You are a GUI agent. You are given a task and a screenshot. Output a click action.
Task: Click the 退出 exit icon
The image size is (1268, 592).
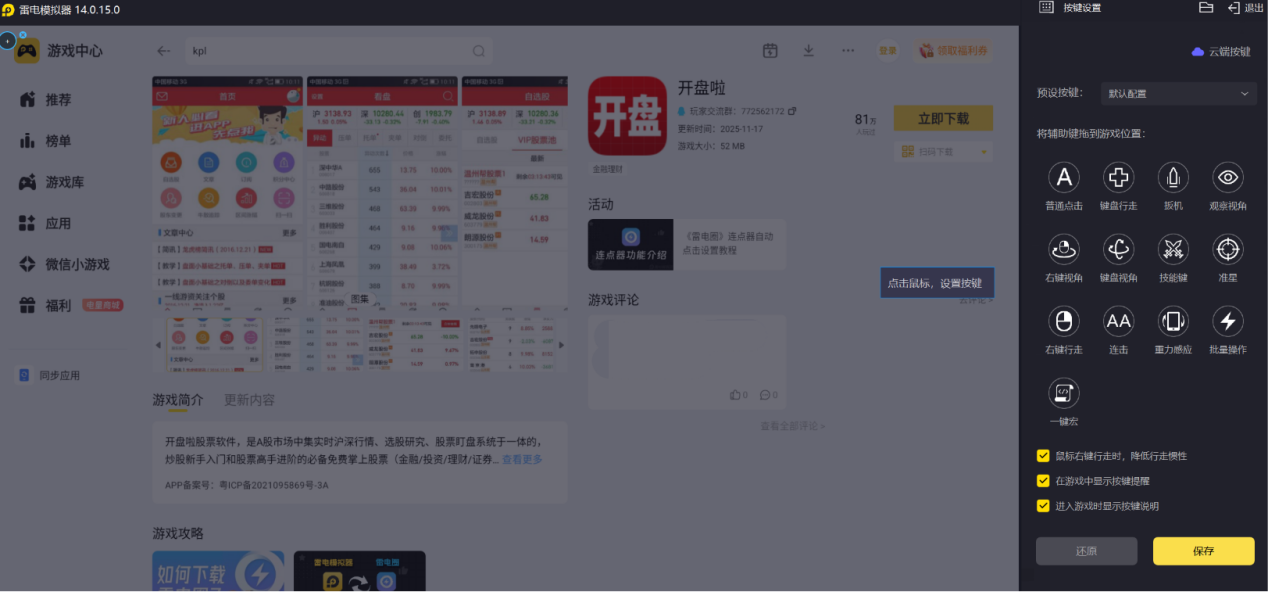coord(1234,7)
